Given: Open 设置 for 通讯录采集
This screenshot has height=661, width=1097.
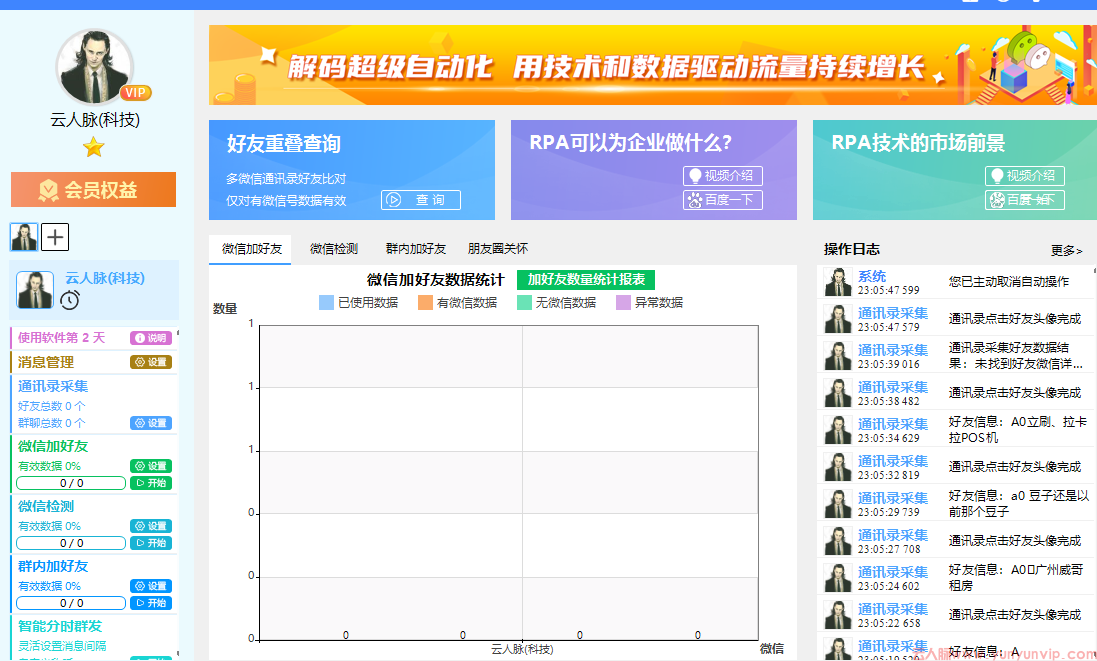Looking at the screenshot, I should click(x=151, y=423).
